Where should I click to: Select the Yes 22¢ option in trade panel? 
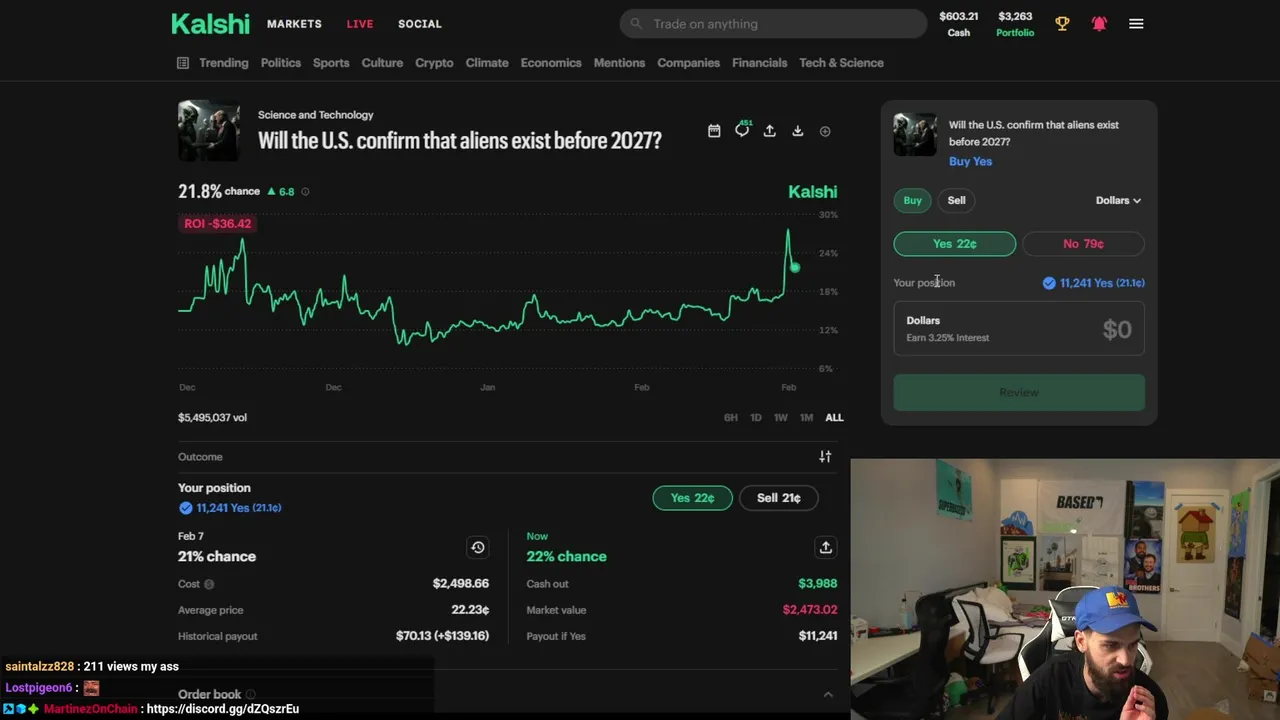click(955, 244)
